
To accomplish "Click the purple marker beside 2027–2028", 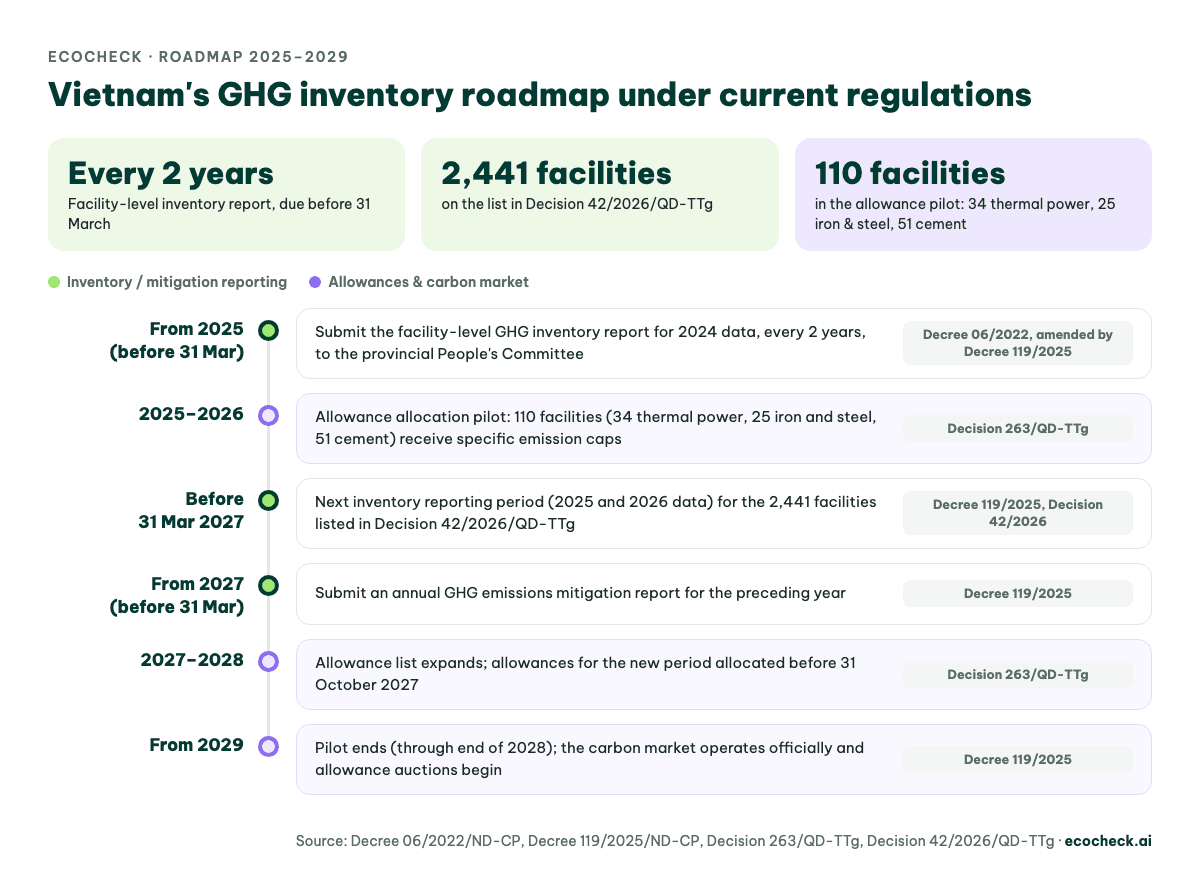I will 268,661.
